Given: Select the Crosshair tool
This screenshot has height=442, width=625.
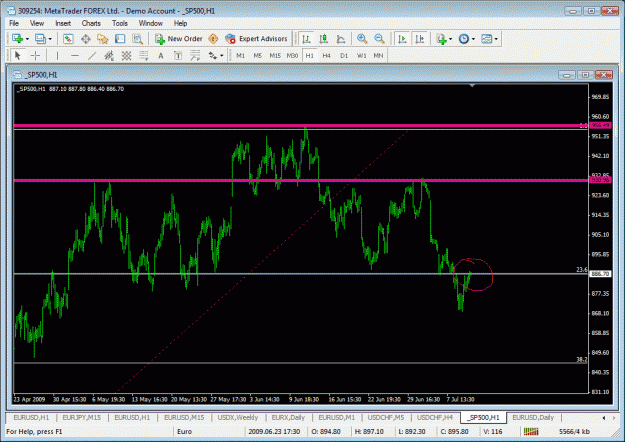Looking at the screenshot, I should pos(35,55).
